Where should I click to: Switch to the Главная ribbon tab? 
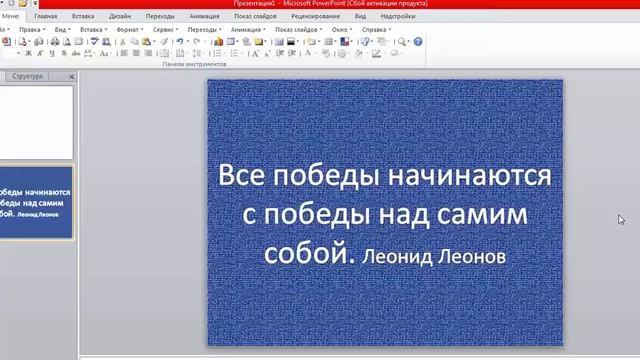point(46,16)
